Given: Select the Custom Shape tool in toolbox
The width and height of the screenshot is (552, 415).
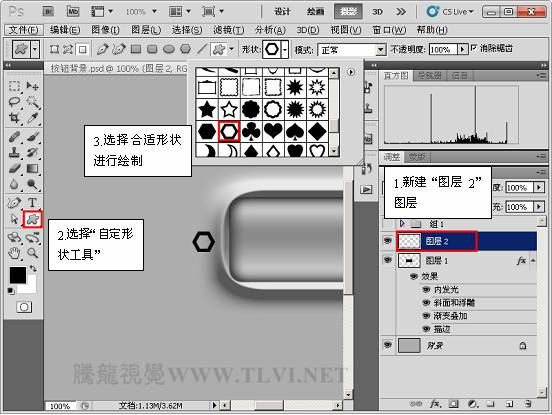Looking at the screenshot, I should click(x=32, y=220).
